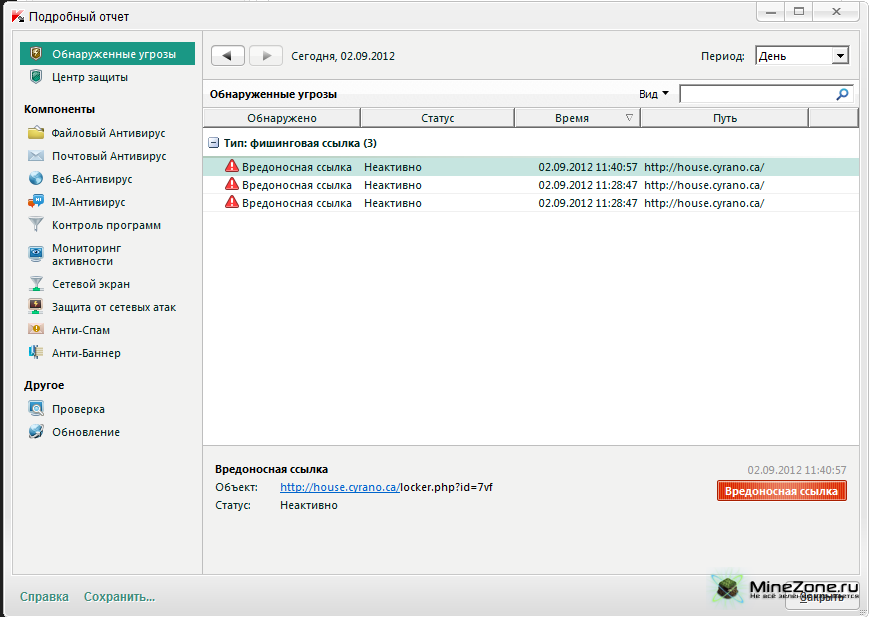Click the Сохранить link at bottom
This screenshot has width=869, height=617.
[119, 597]
